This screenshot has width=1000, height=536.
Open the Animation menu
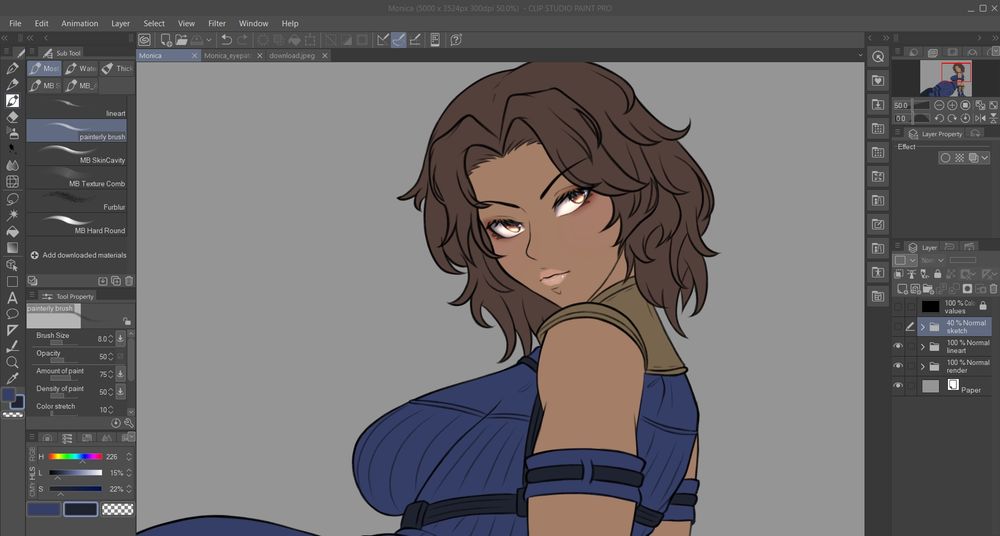click(80, 23)
